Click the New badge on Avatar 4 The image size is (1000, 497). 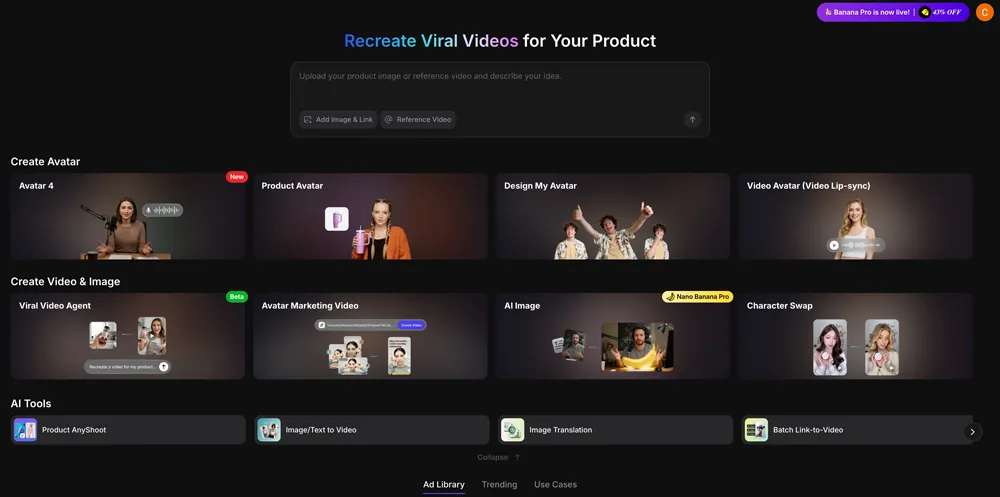(x=237, y=177)
